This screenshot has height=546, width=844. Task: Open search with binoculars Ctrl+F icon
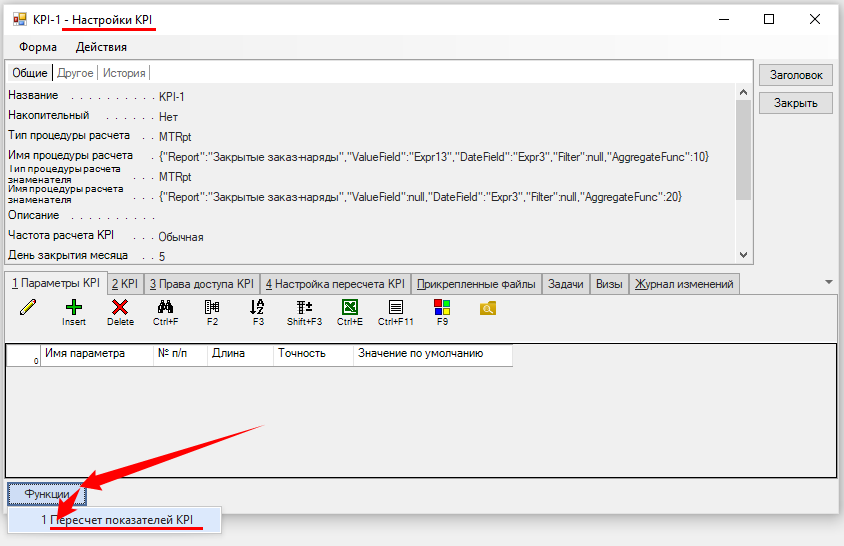(x=166, y=309)
